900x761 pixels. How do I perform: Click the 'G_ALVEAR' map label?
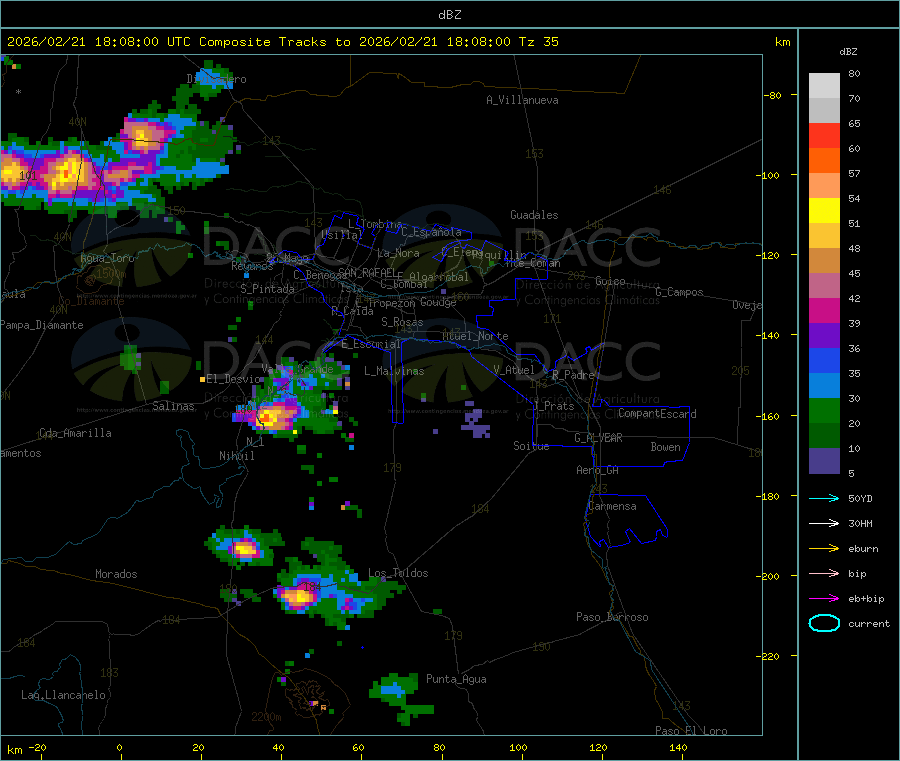click(598, 438)
